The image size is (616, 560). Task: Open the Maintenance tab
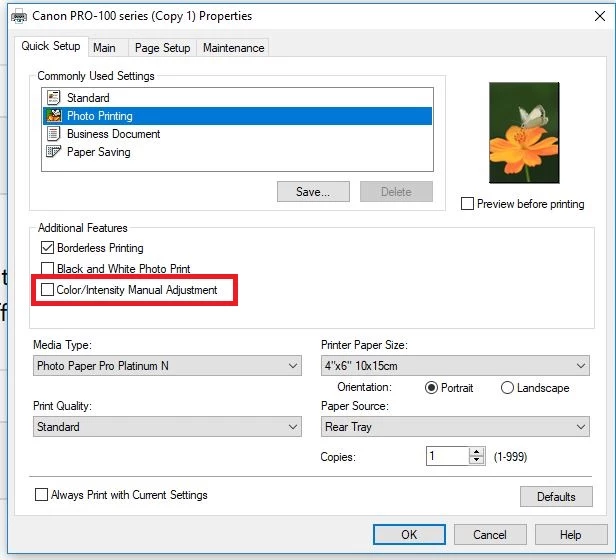[233, 48]
